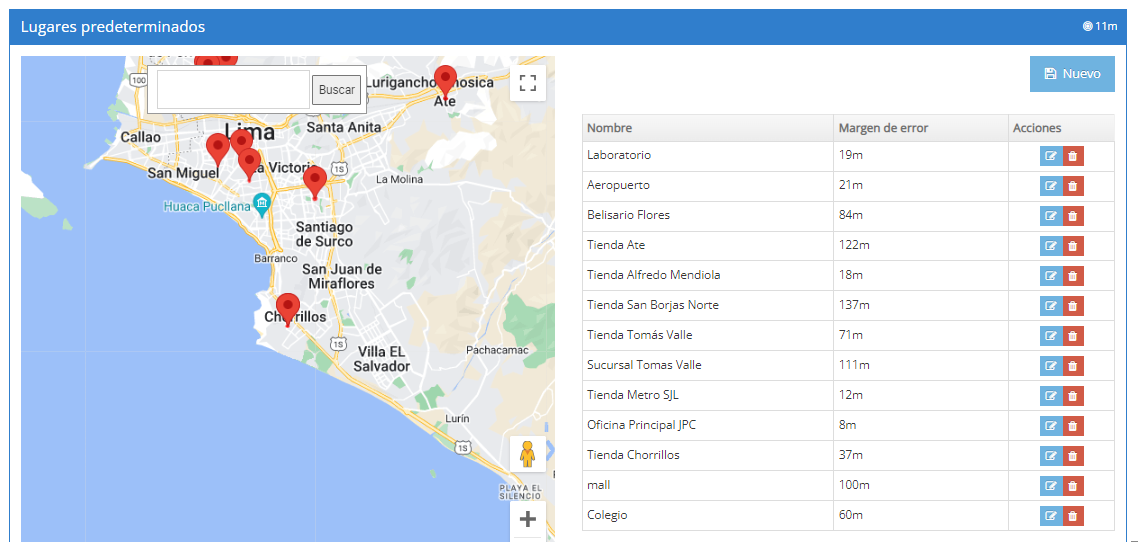Click the map marker near Ate
Viewport: 1138px width, 542px height.
445,81
